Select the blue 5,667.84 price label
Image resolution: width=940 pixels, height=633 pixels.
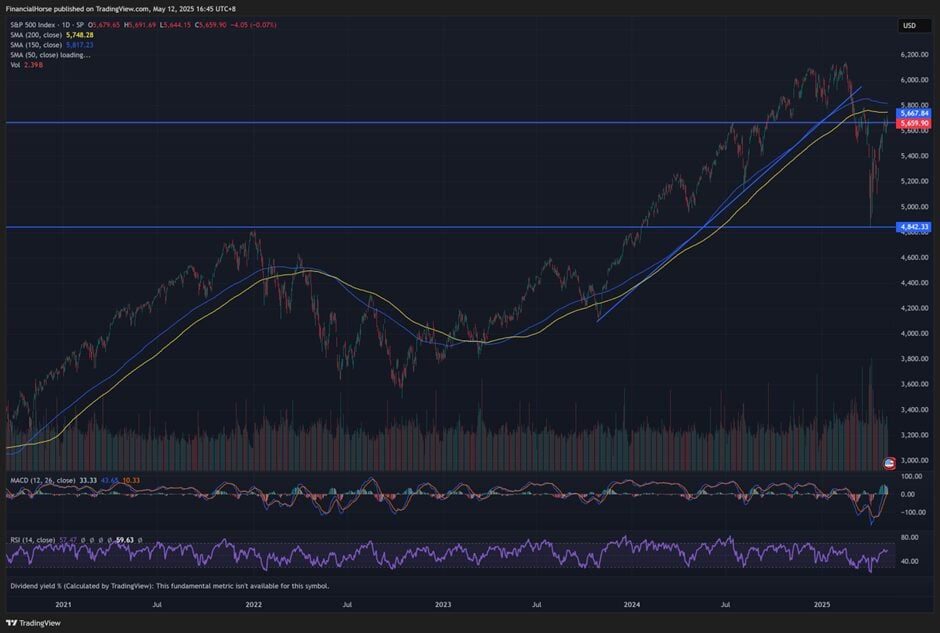tap(914, 114)
